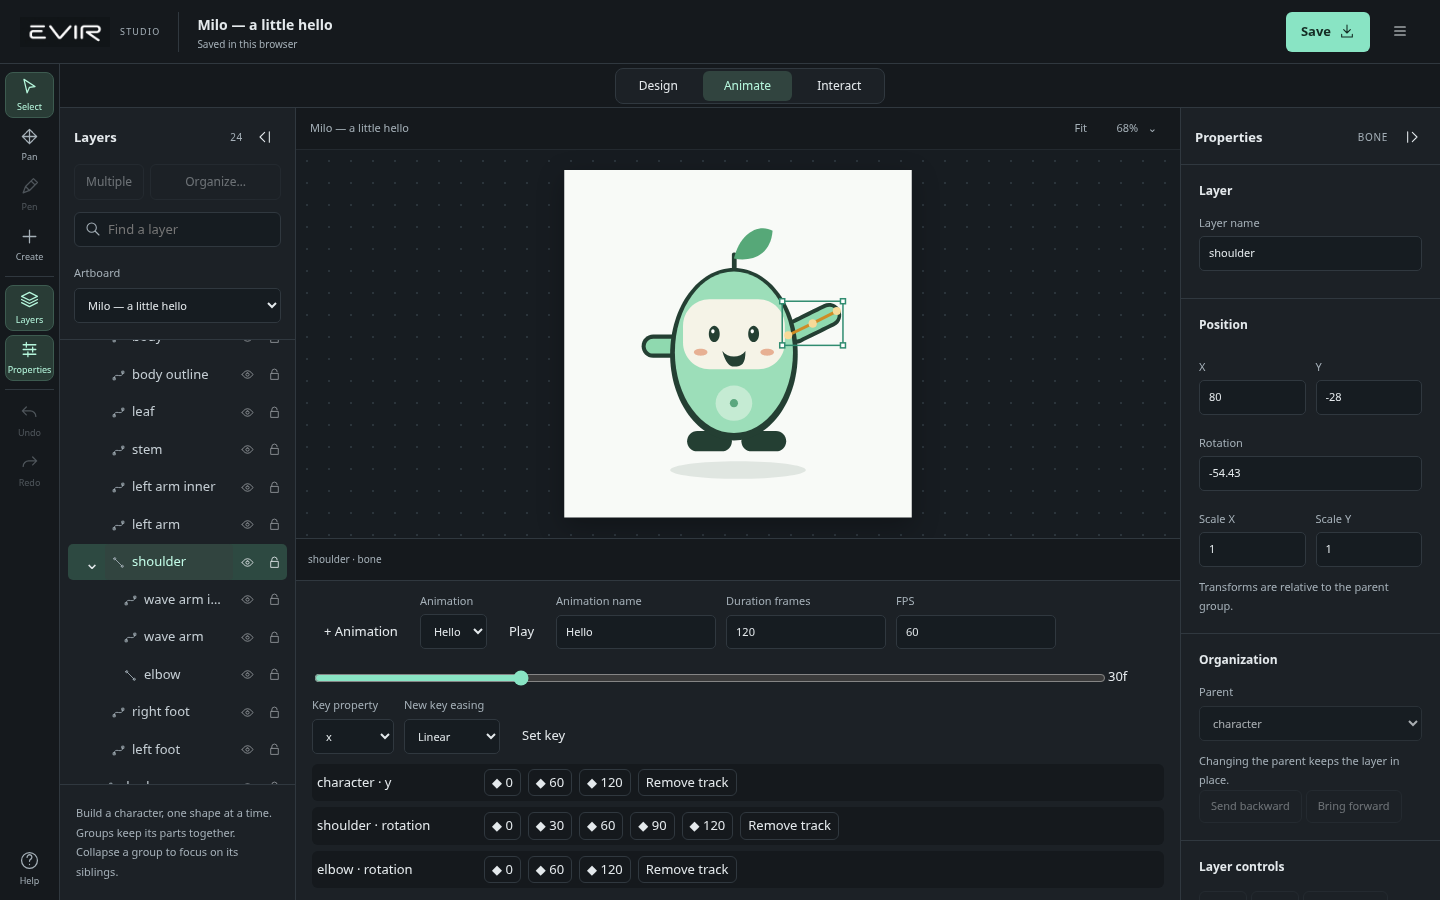This screenshot has height=900, width=1440.
Task: Hide the stem layer
Action: point(247,450)
